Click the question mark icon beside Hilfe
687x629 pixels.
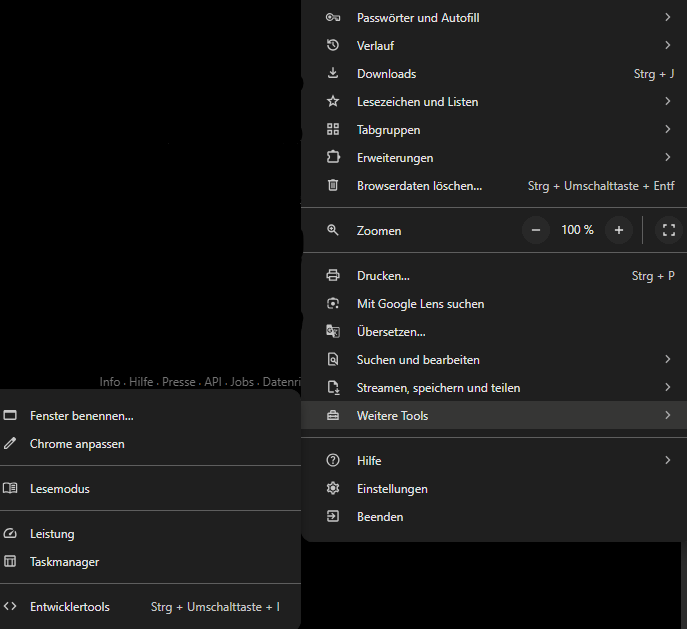pyautogui.click(x=333, y=460)
